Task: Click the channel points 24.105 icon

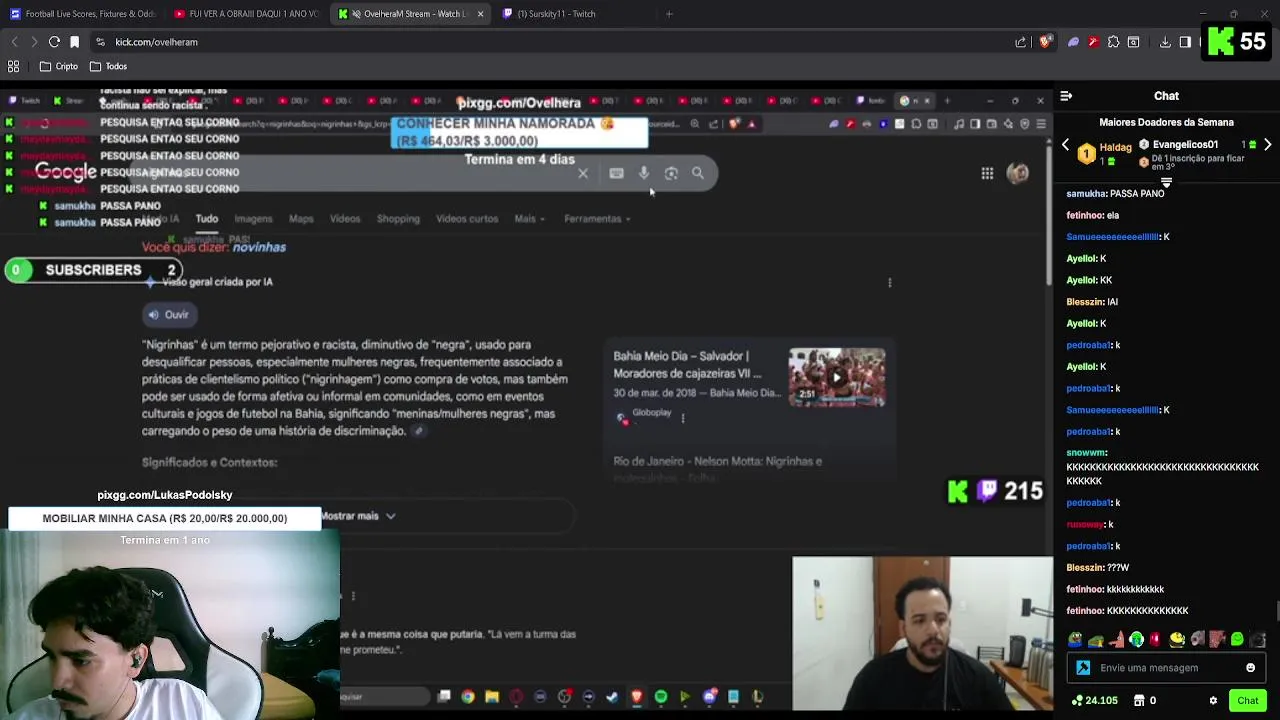Action: 1077,701
